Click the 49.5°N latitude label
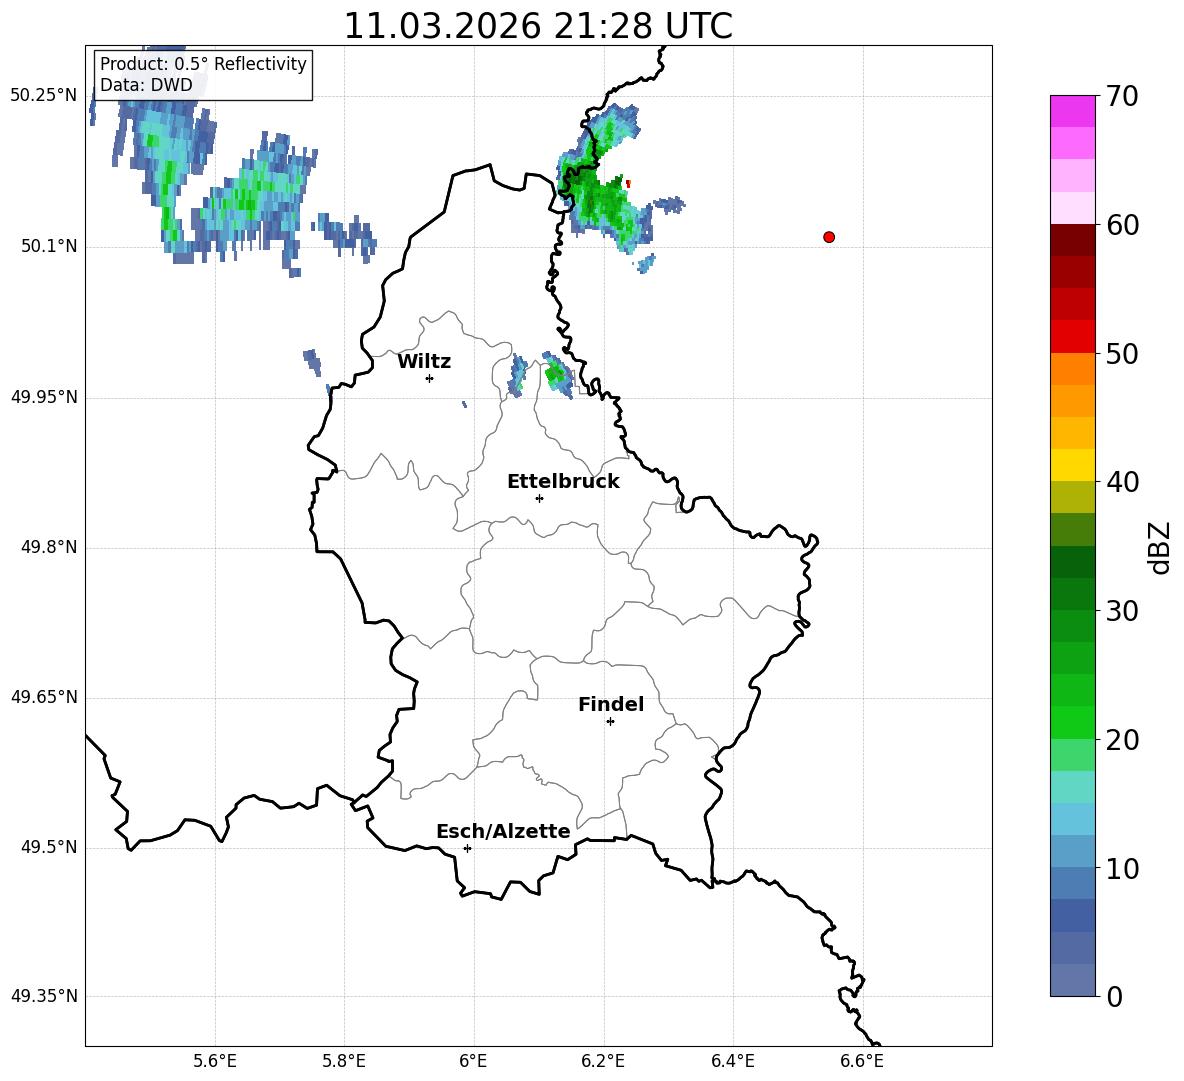1184x1081 pixels. point(49,847)
